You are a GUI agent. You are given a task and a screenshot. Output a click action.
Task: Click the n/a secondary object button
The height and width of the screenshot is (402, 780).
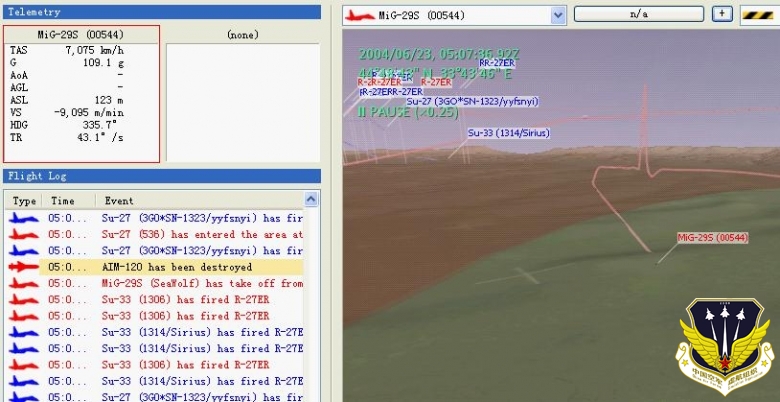[x=639, y=14]
